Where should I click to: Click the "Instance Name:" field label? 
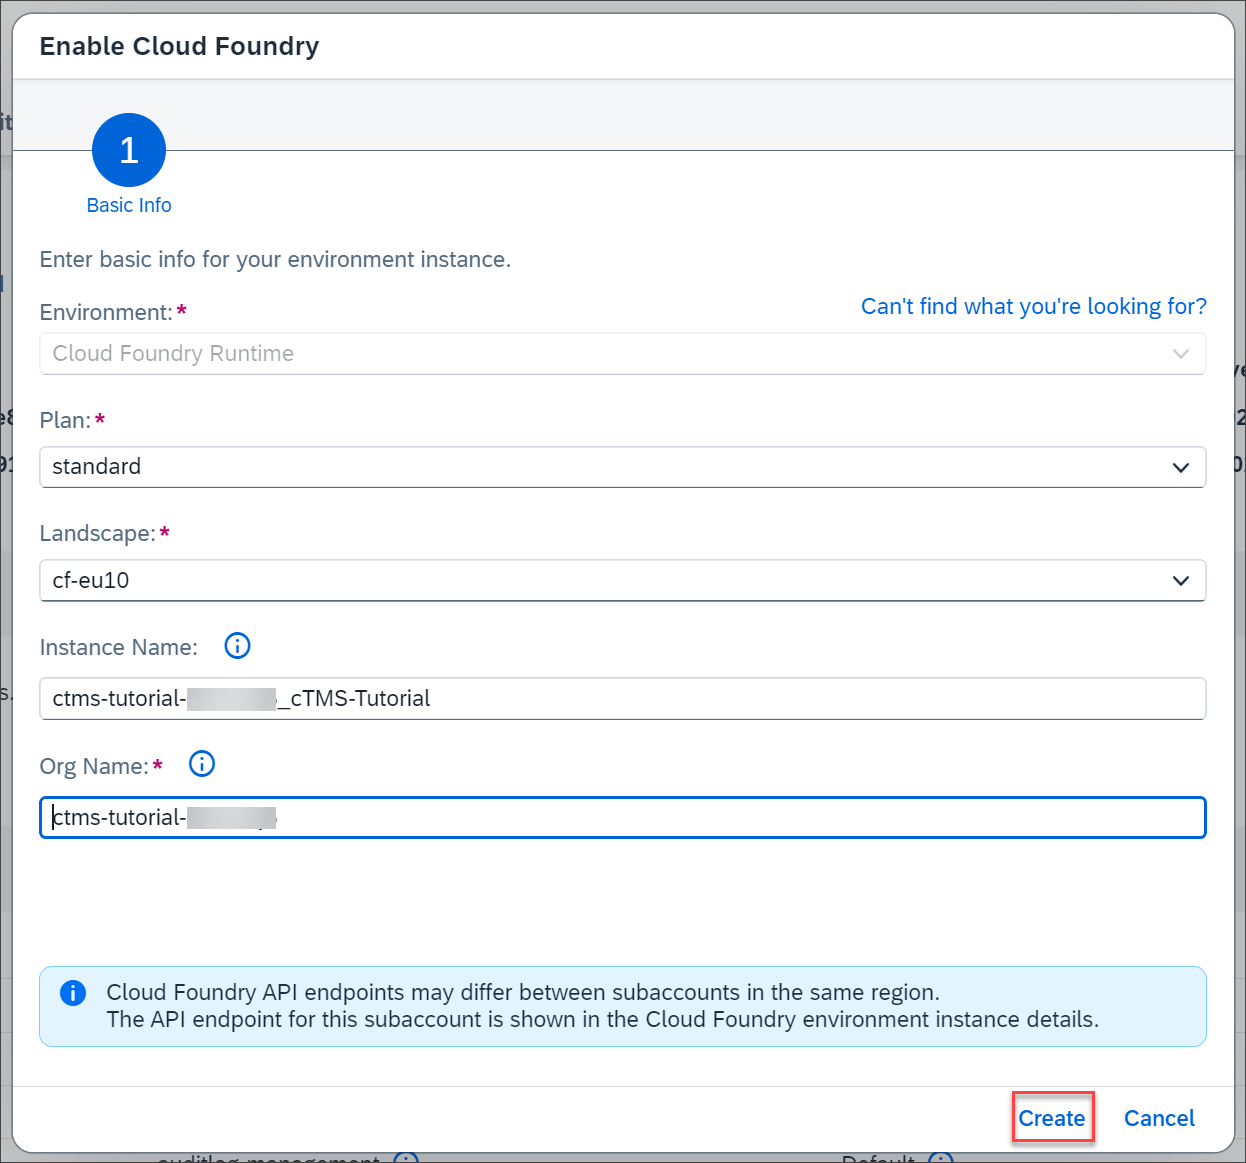(x=118, y=647)
